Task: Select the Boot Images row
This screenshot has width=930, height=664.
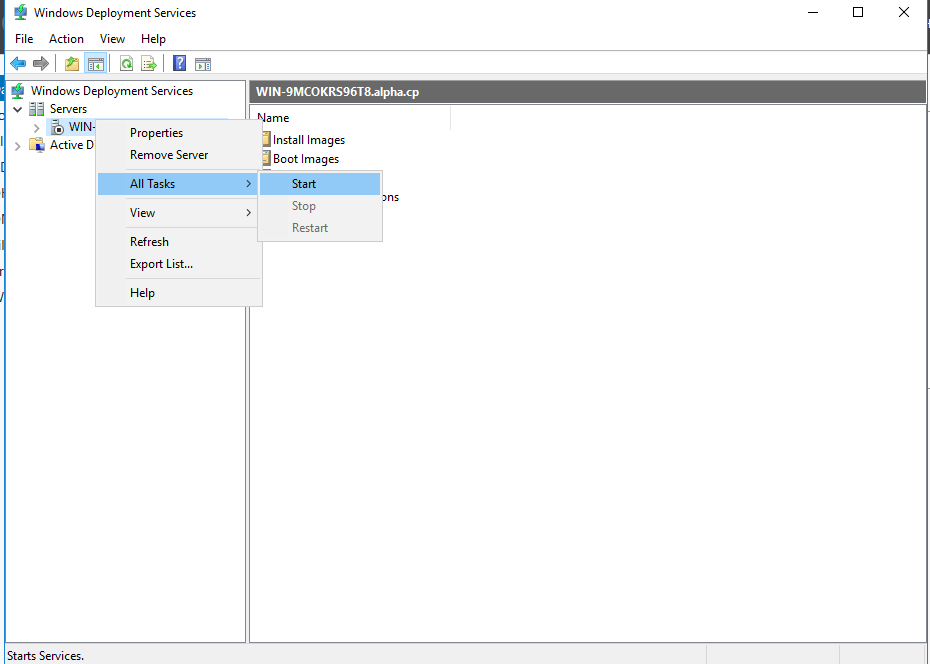Action: [300, 159]
